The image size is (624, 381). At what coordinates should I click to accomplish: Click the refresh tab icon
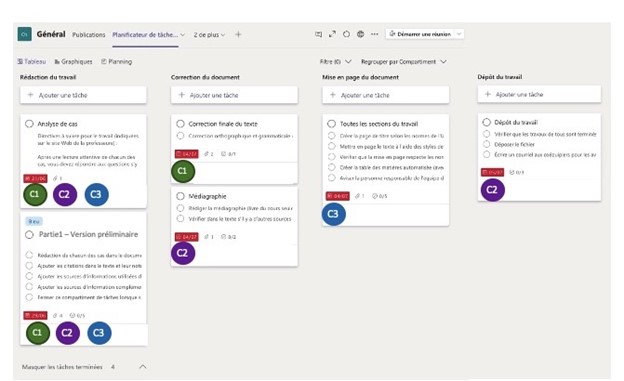(x=346, y=34)
